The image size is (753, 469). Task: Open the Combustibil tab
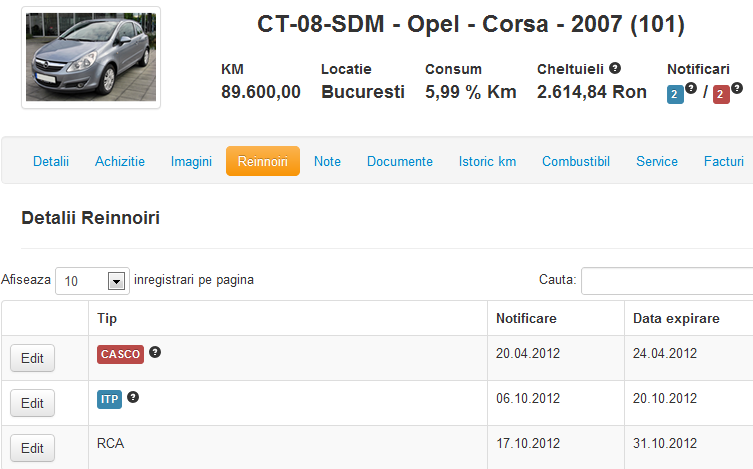coord(576,161)
